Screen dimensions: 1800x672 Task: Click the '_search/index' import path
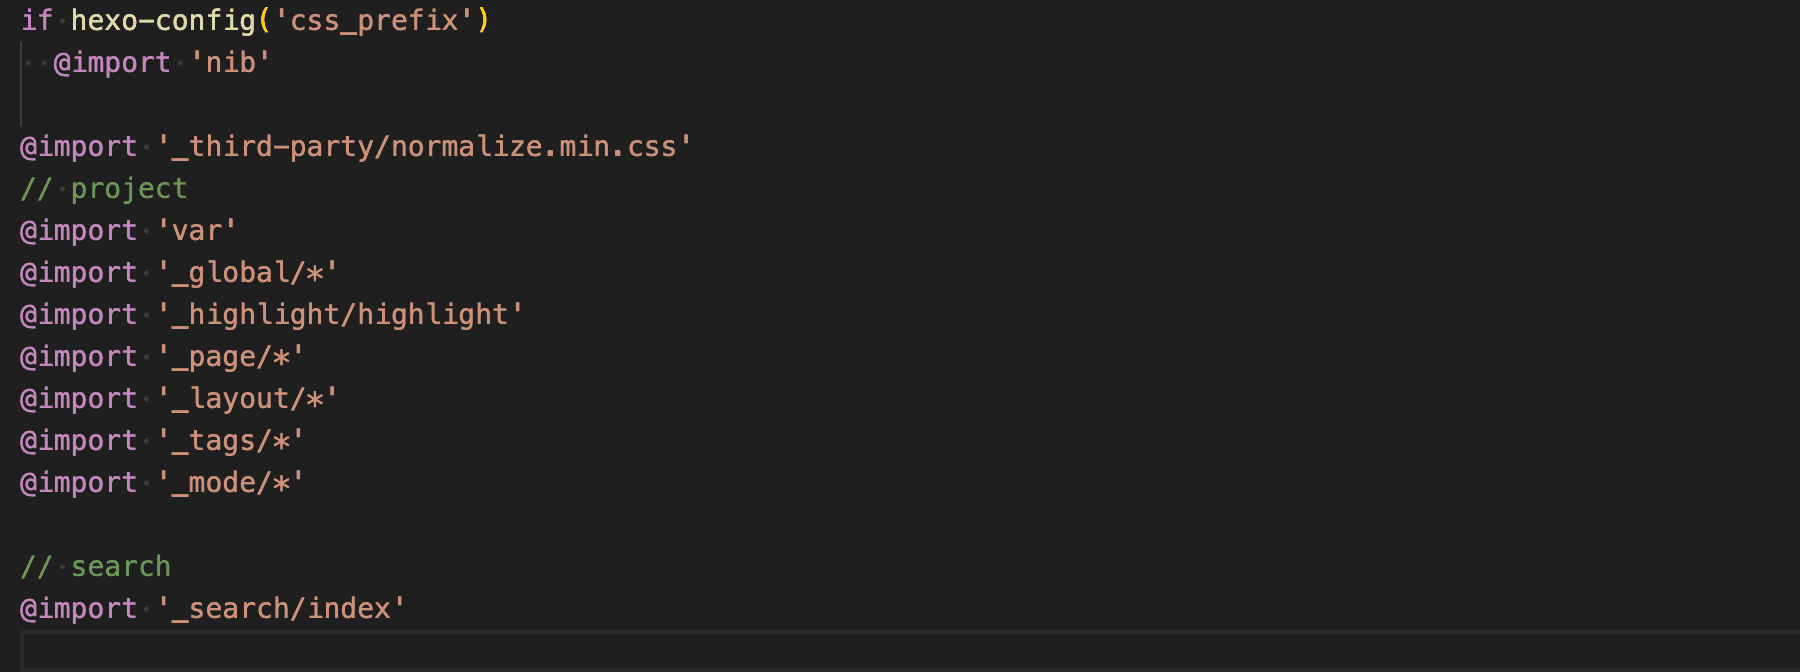pos(282,609)
